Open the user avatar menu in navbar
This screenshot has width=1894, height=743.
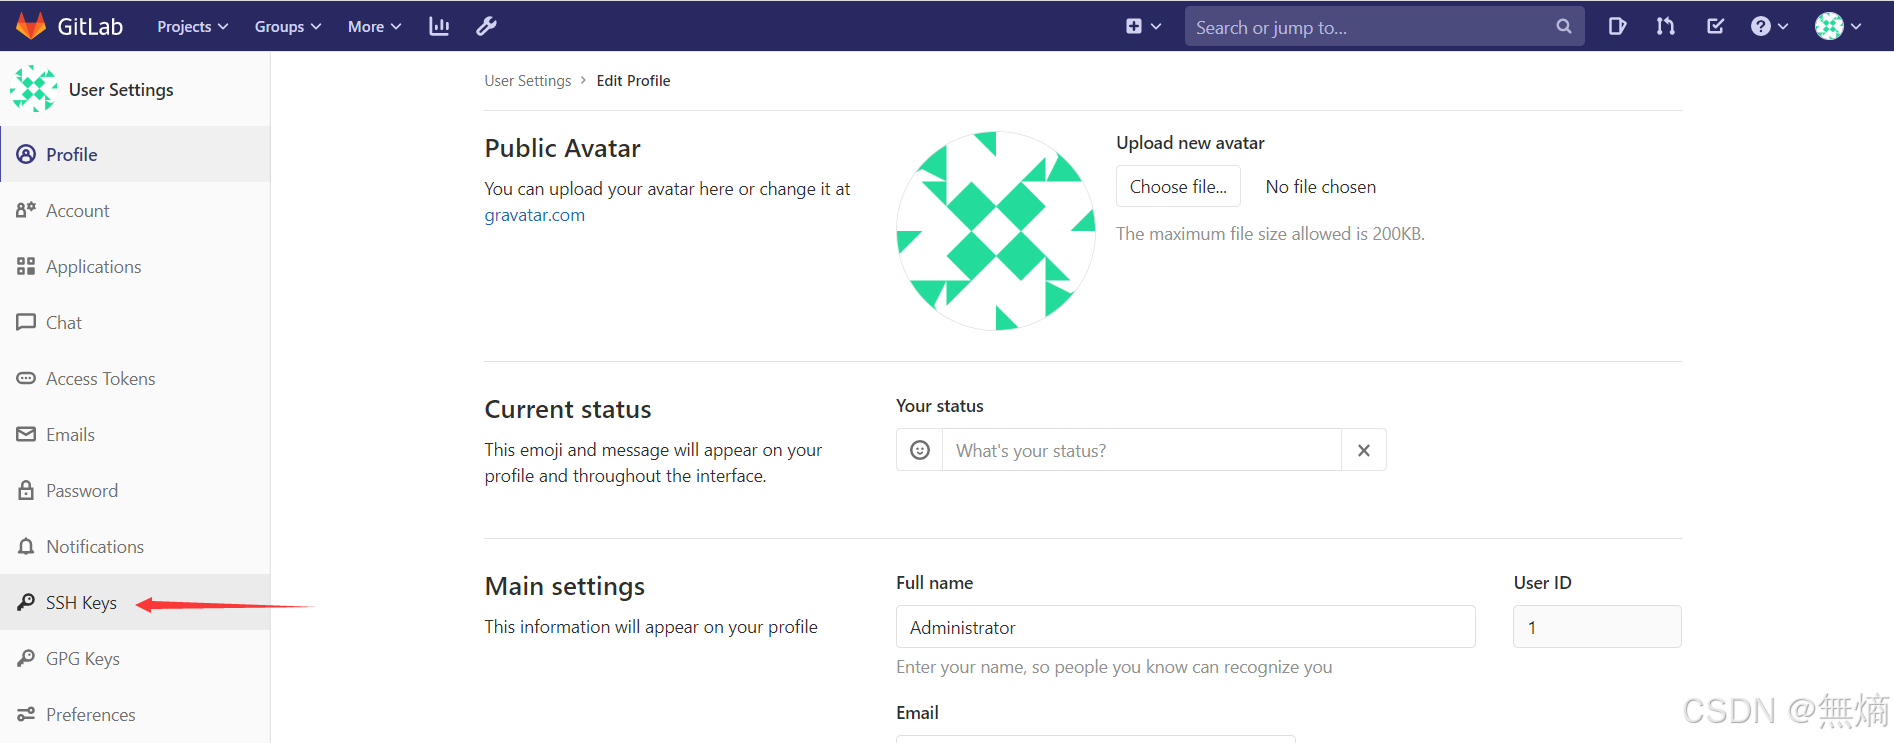[1838, 27]
